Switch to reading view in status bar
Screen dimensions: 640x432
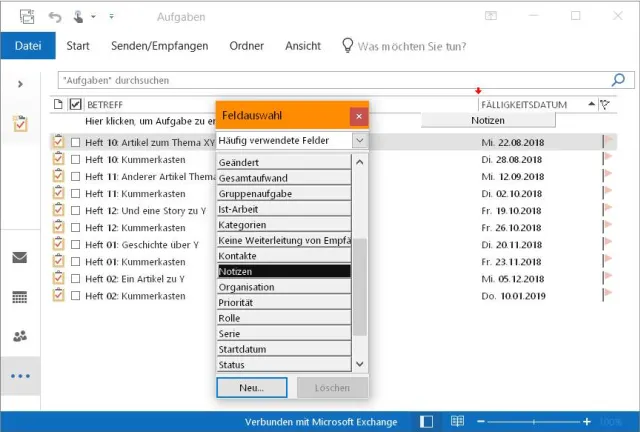(457, 421)
